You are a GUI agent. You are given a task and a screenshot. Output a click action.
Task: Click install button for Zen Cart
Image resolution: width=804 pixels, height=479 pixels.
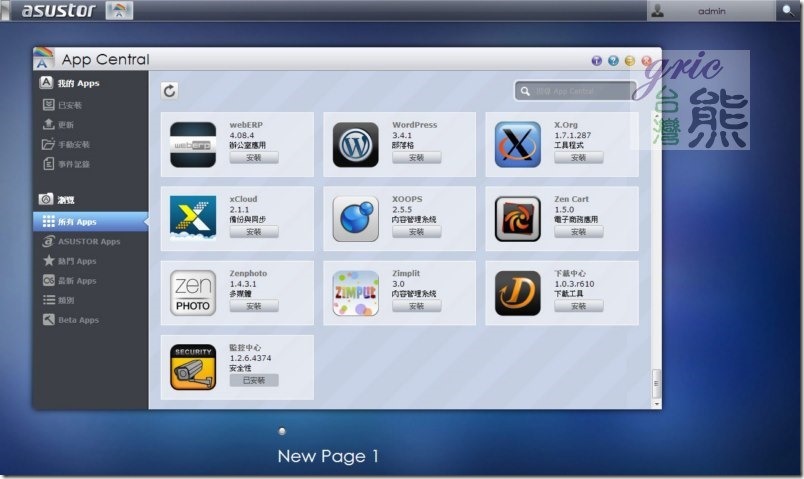coord(578,232)
